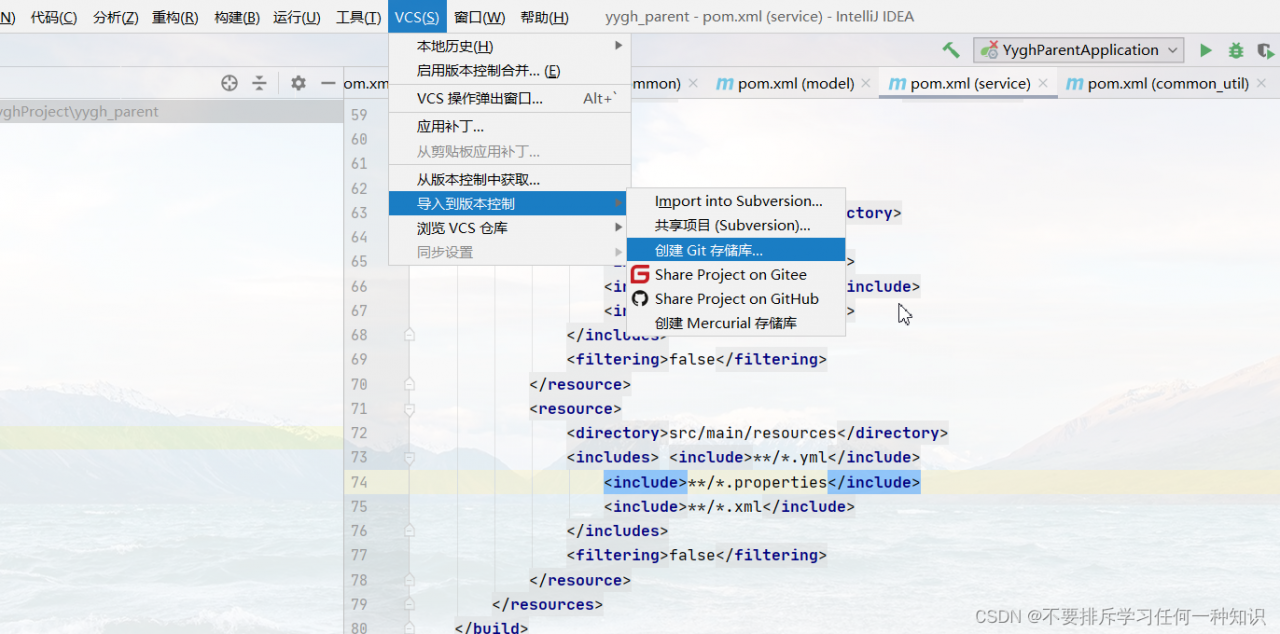
Task: Click filtering false on line 77
Action: pos(696,555)
